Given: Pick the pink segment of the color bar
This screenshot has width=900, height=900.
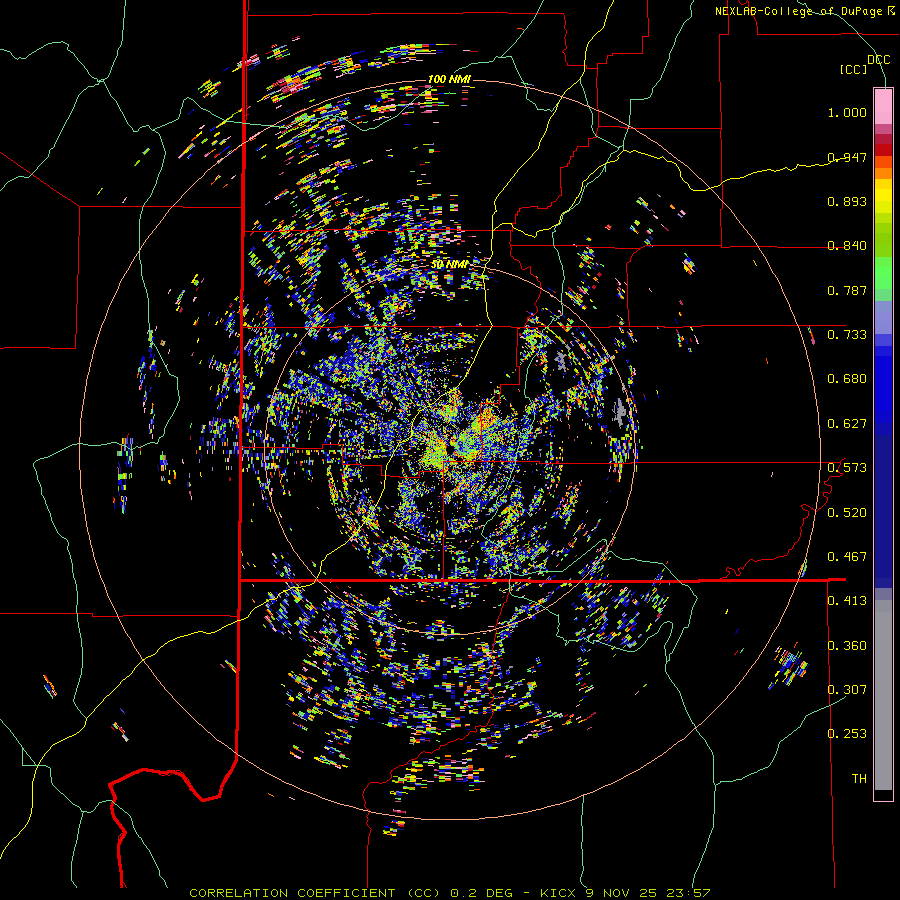Looking at the screenshot, I should [883, 106].
